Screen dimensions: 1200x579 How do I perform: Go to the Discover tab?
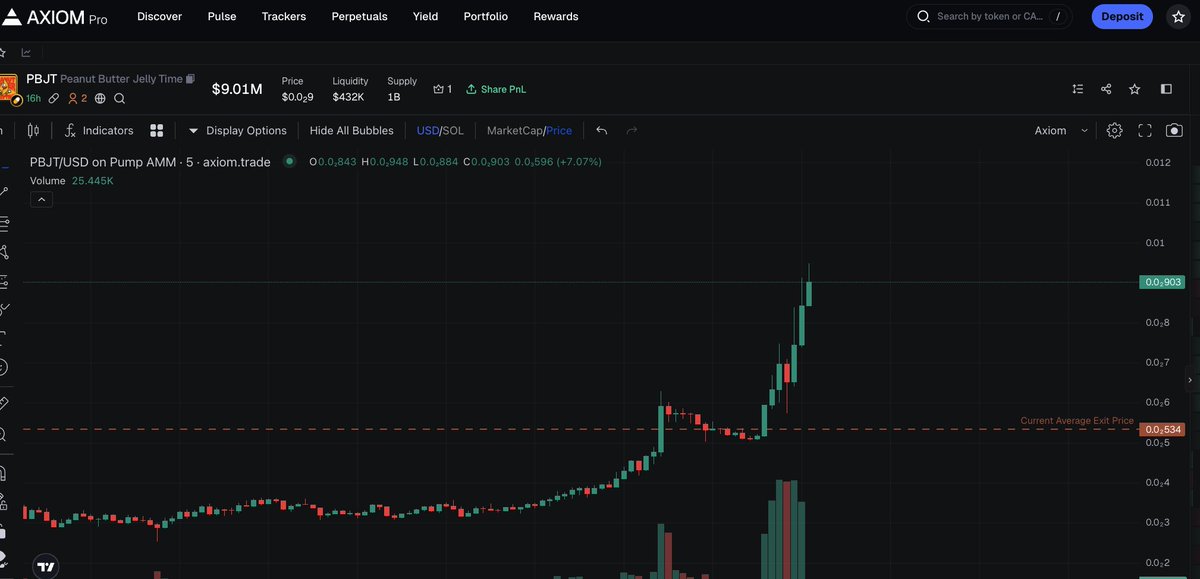(159, 17)
